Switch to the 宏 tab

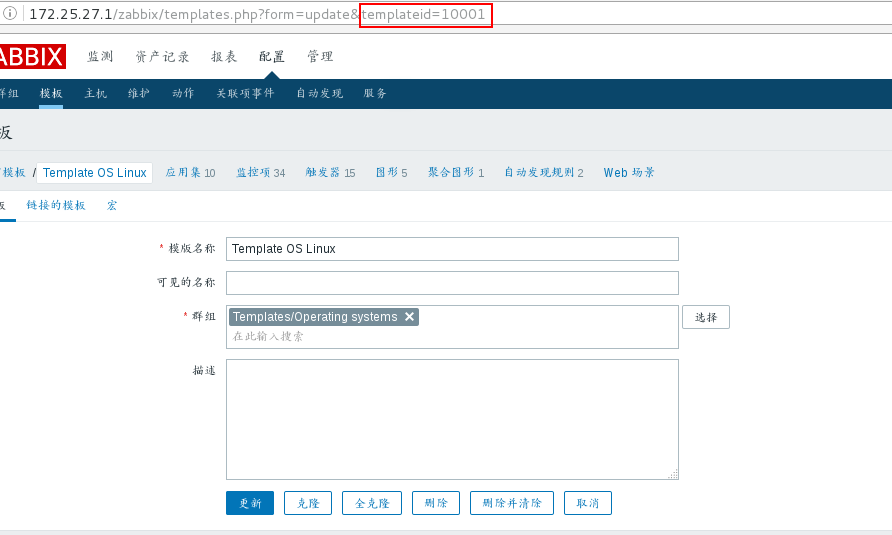coord(112,205)
